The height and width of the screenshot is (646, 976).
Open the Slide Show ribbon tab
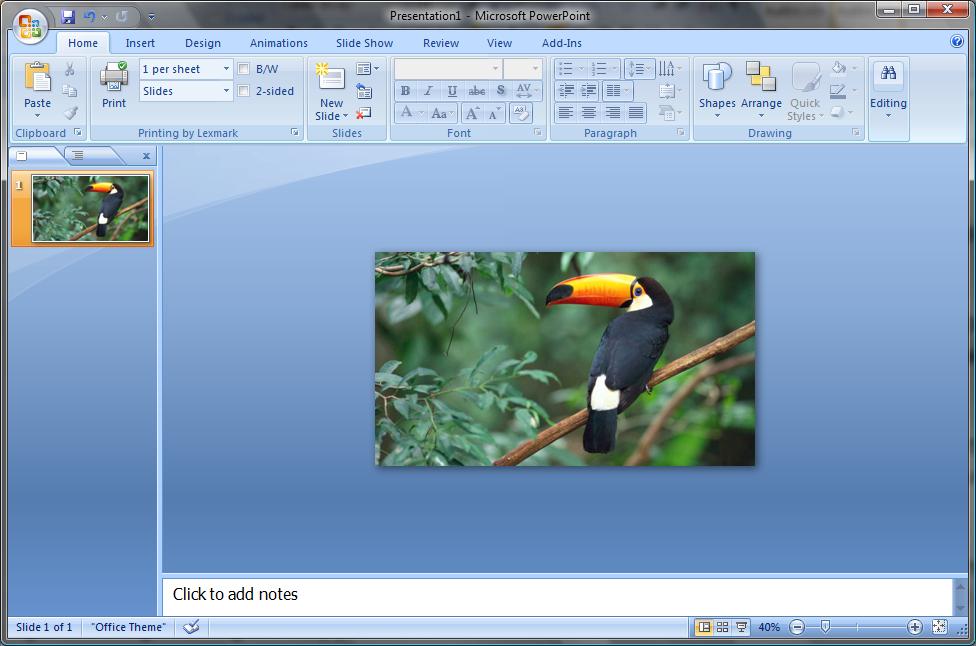coord(364,43)
